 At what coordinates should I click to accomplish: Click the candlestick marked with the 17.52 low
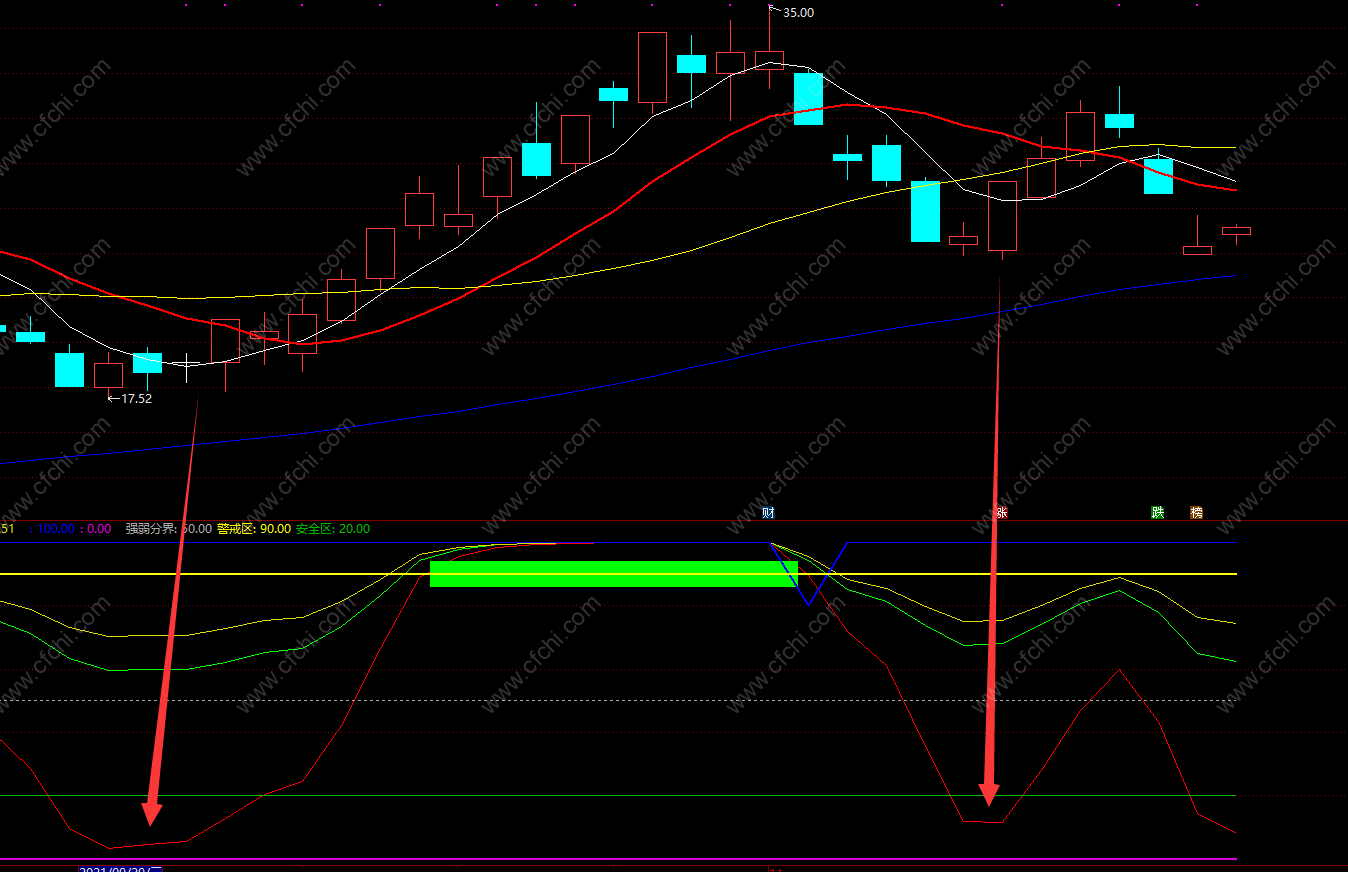[108, 375]
